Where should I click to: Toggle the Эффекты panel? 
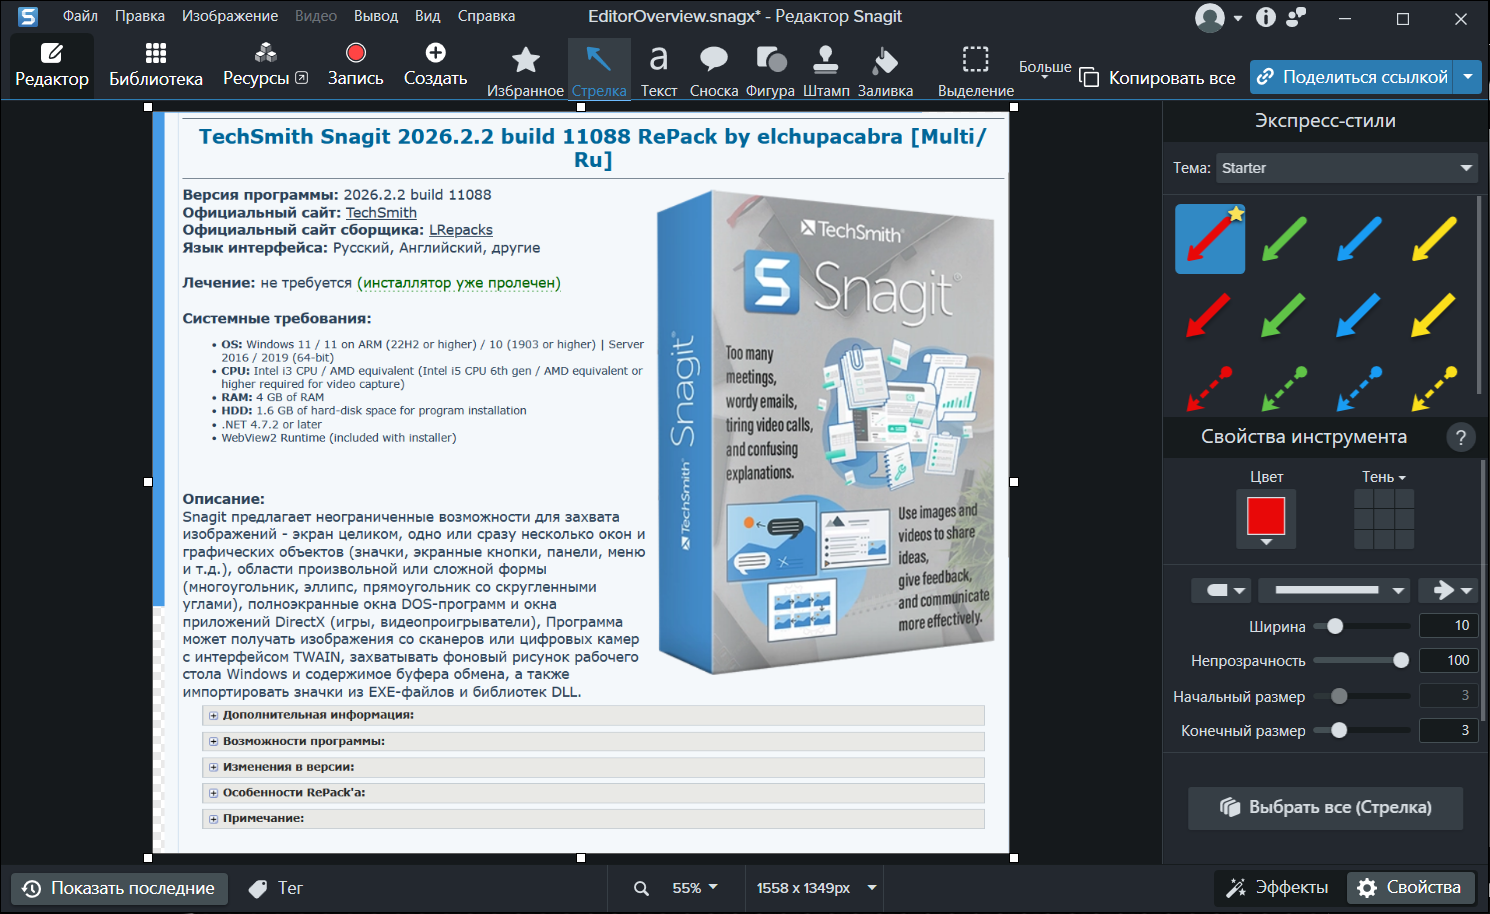[1278, 887]
